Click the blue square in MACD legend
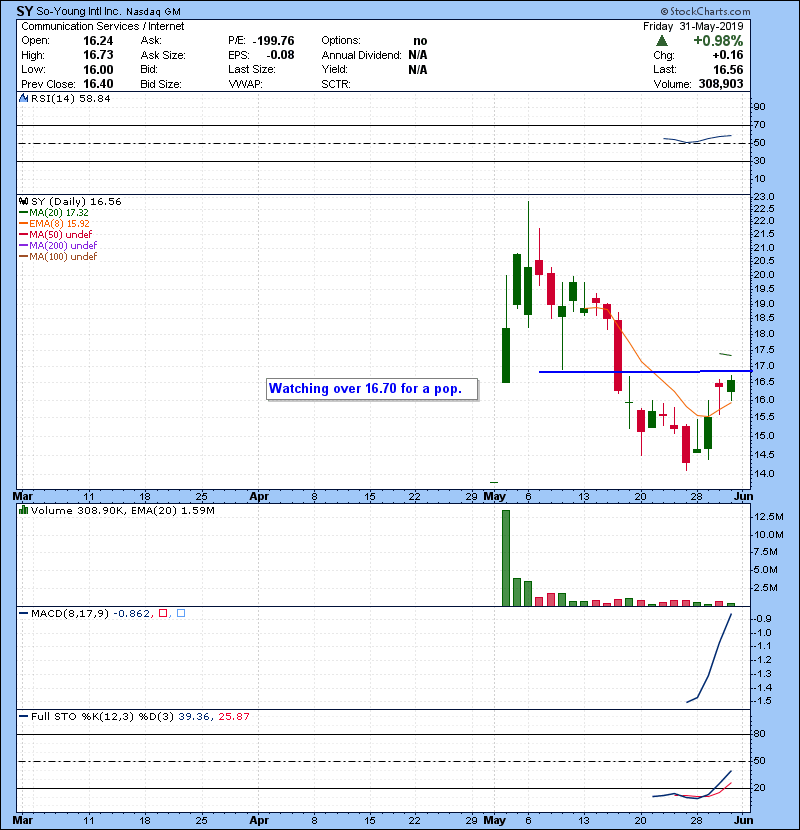 pyautogui.click(x=181, y=613)
